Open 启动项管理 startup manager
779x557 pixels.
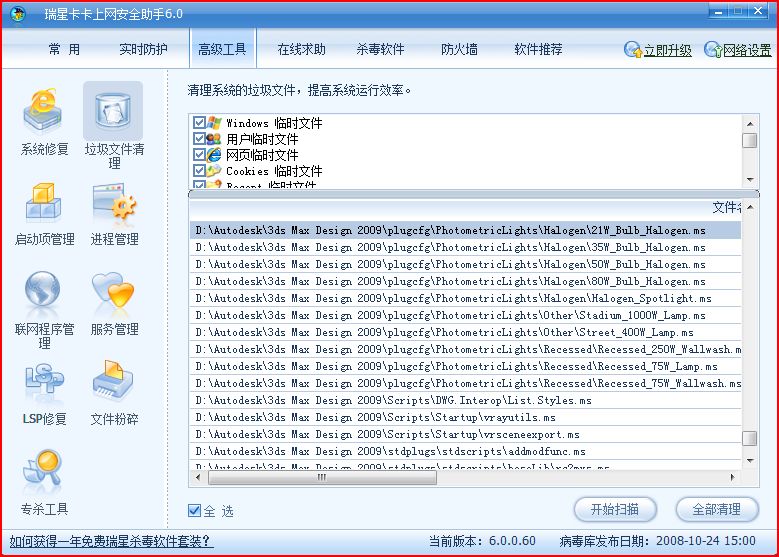point(44,214)
